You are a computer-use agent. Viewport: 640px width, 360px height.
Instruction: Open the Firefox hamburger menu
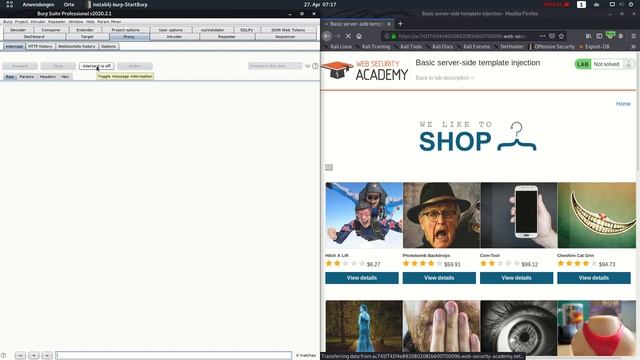(x=633, y=36)
